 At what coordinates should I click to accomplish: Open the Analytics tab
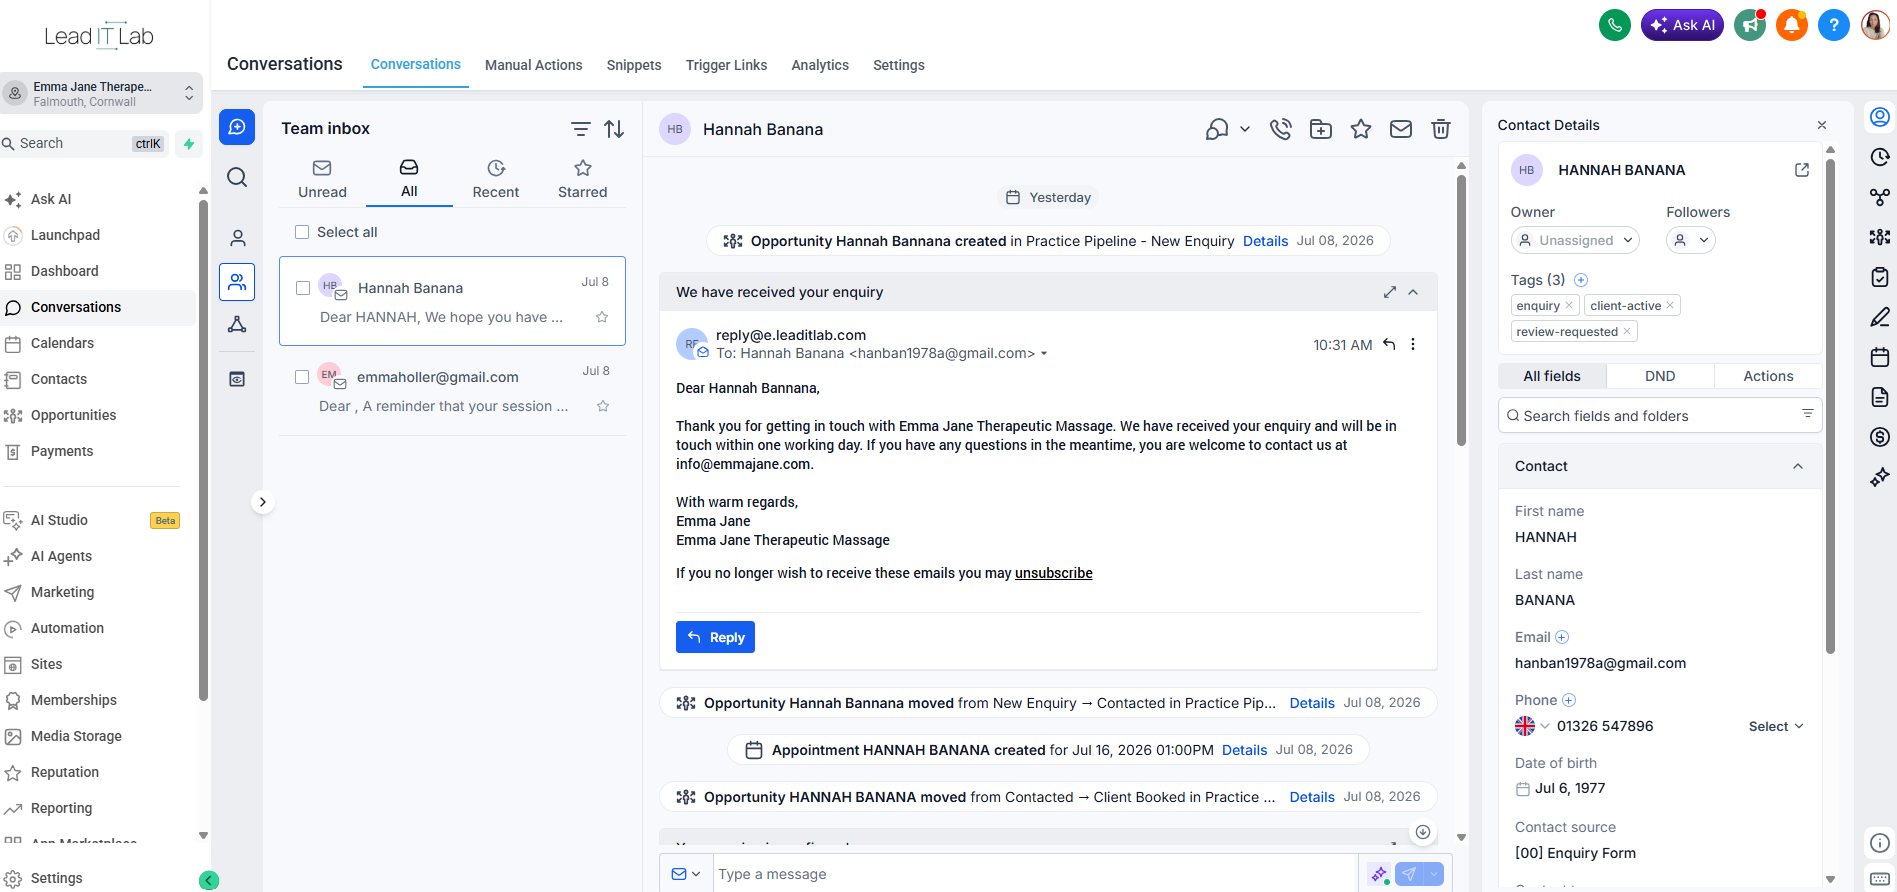(820, 65)
